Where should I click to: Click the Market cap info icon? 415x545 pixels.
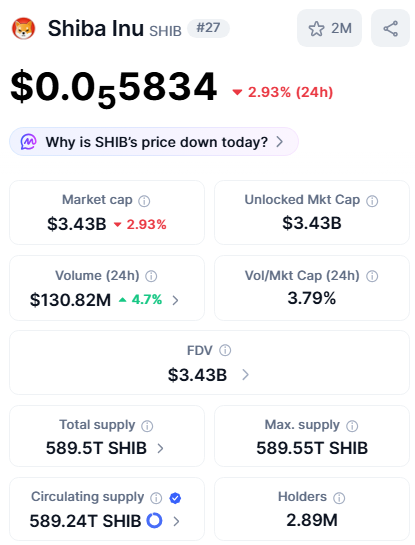point(144,201)
